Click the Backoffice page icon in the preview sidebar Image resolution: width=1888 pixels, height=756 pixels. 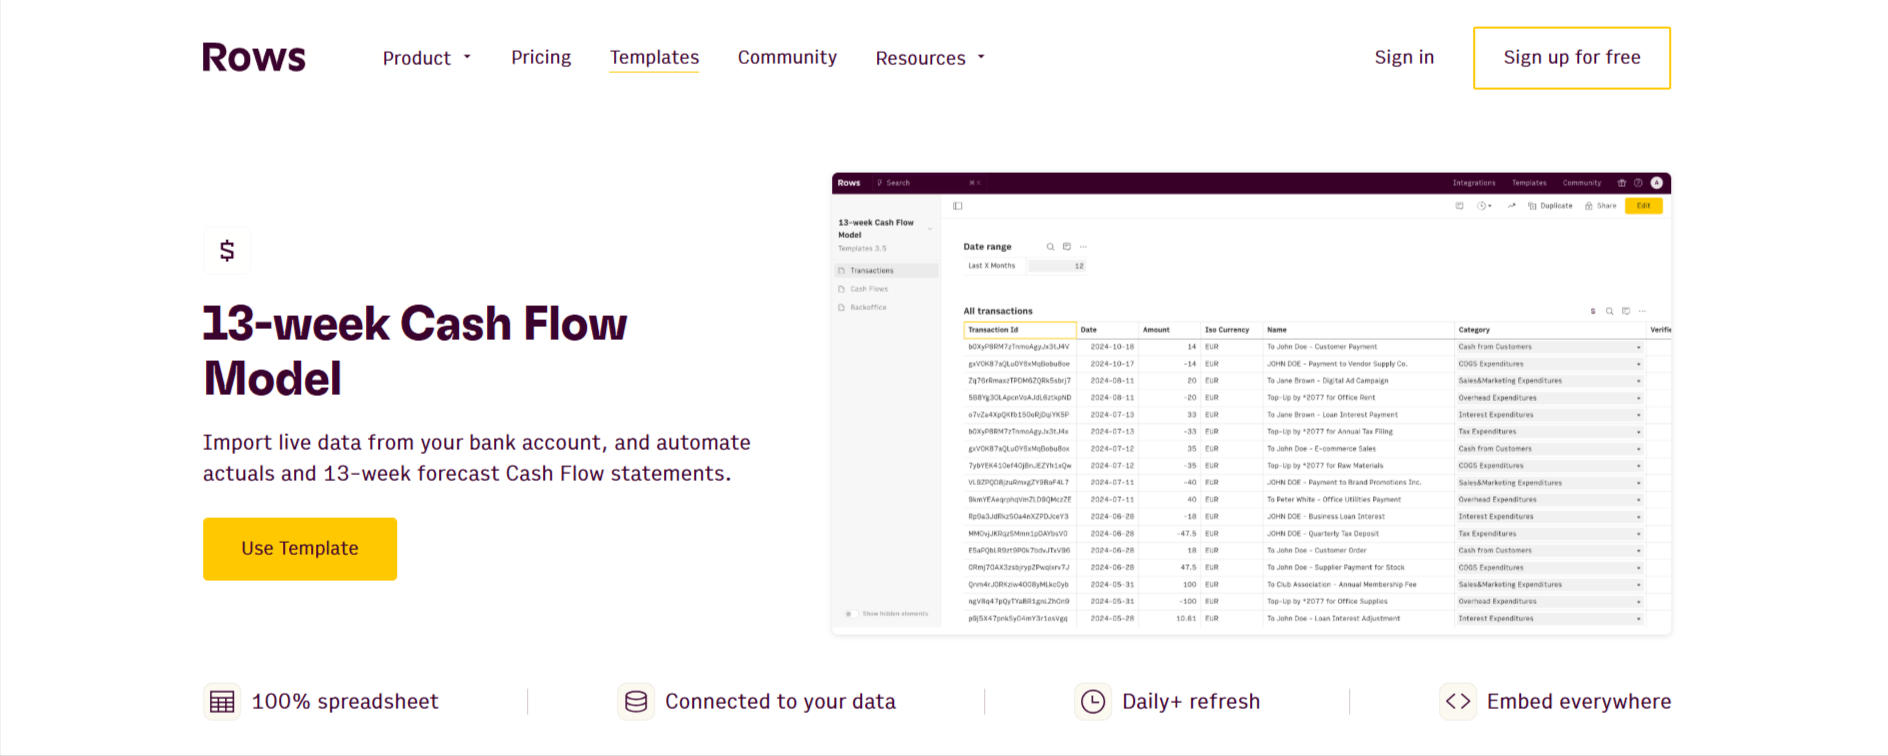pos(842,308)
